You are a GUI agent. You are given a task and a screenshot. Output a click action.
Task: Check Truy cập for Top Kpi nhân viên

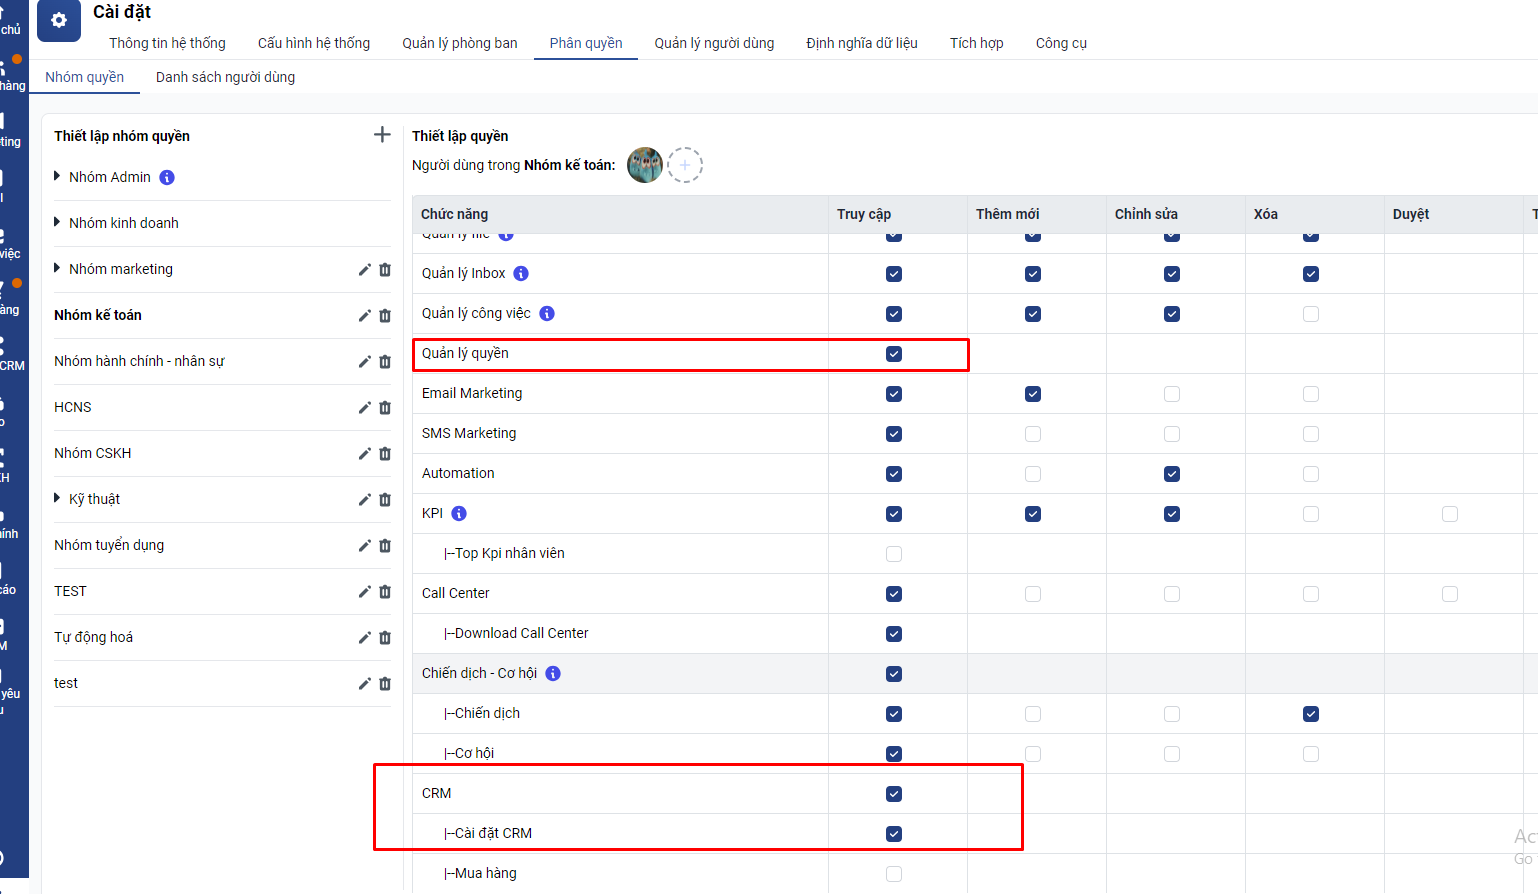(894, 554)
